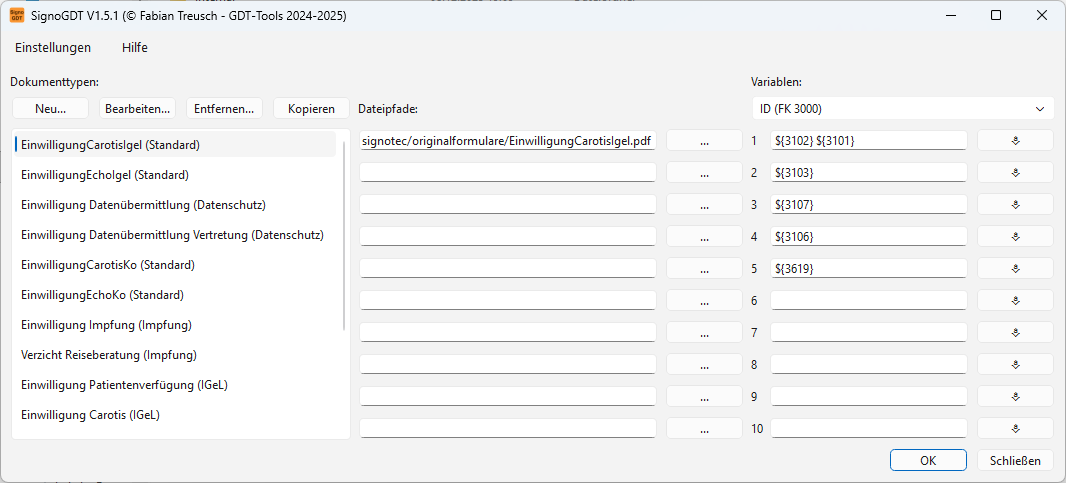Select Einwilligung Impfung (Impfung) in the list
The width and height of the screenshot is (1066, 483).
point(106,325)
